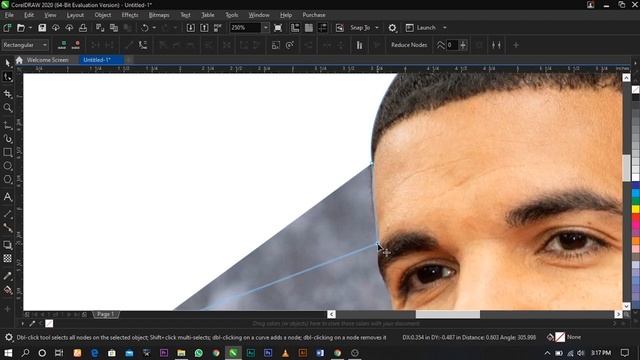
Task: Save the document with the floppy icon
Action: pyautogui.click(x=42, y=28)
